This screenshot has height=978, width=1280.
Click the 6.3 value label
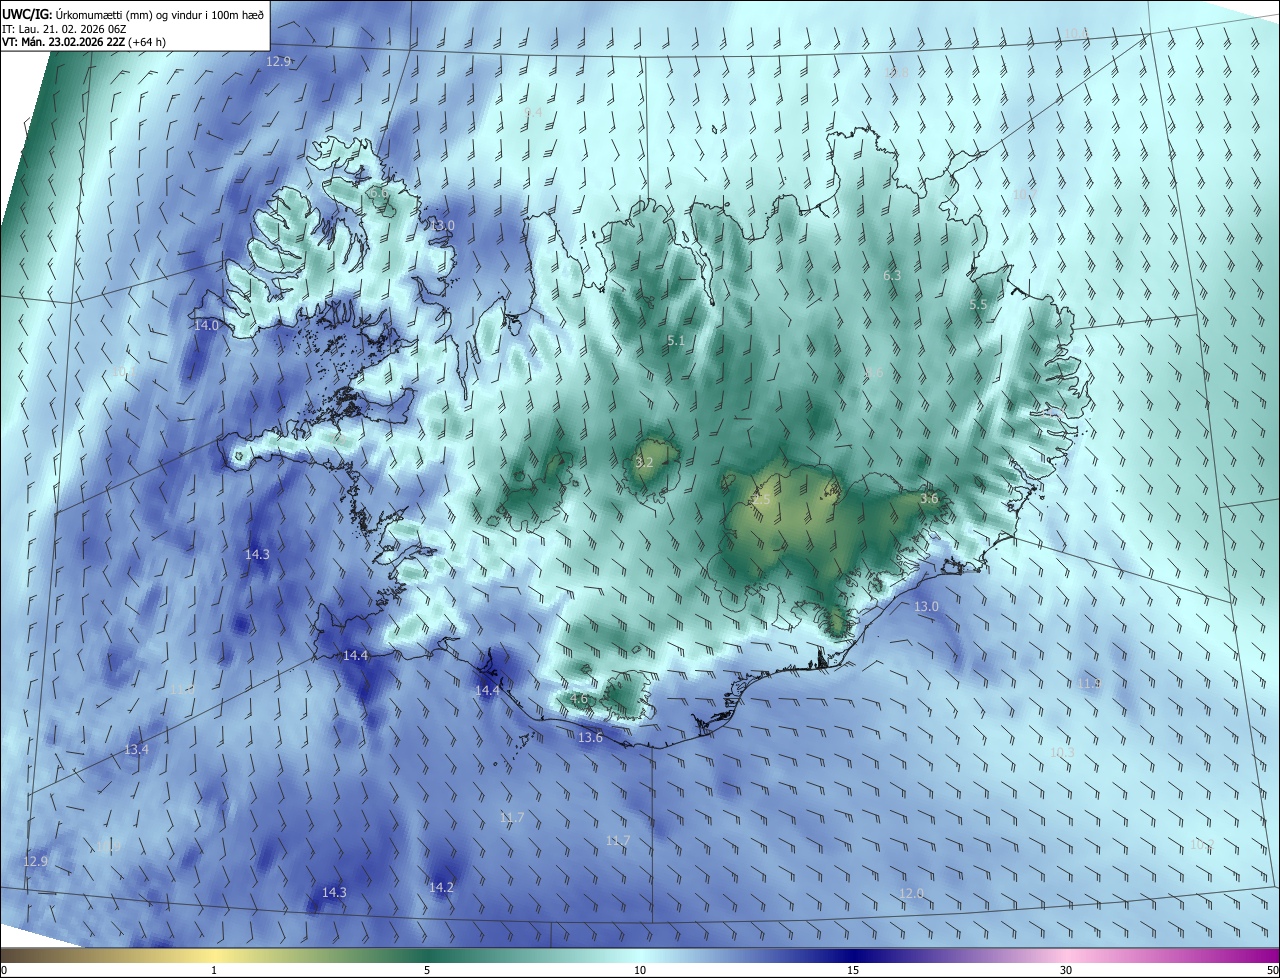pyautogui.click(x=892, y=275)
